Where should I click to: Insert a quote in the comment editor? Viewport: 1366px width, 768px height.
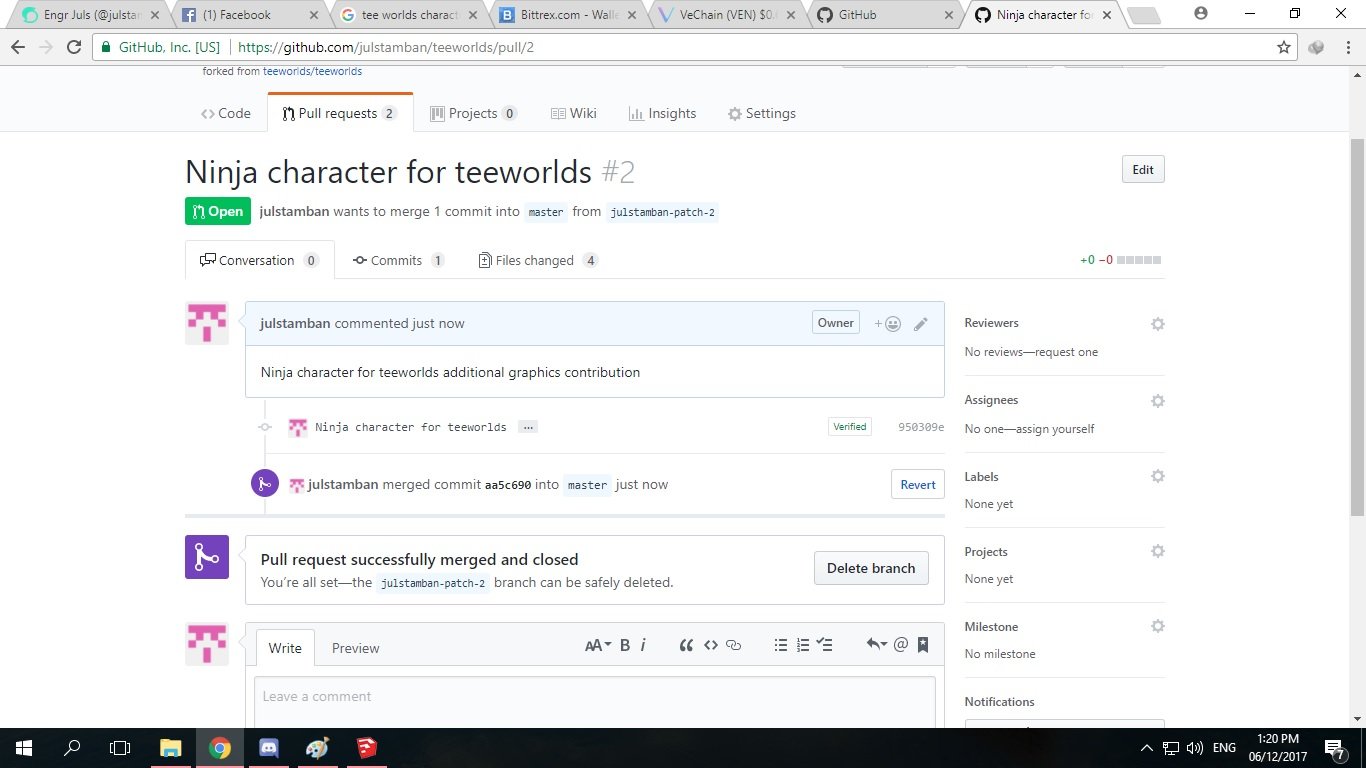pos(686,645)
